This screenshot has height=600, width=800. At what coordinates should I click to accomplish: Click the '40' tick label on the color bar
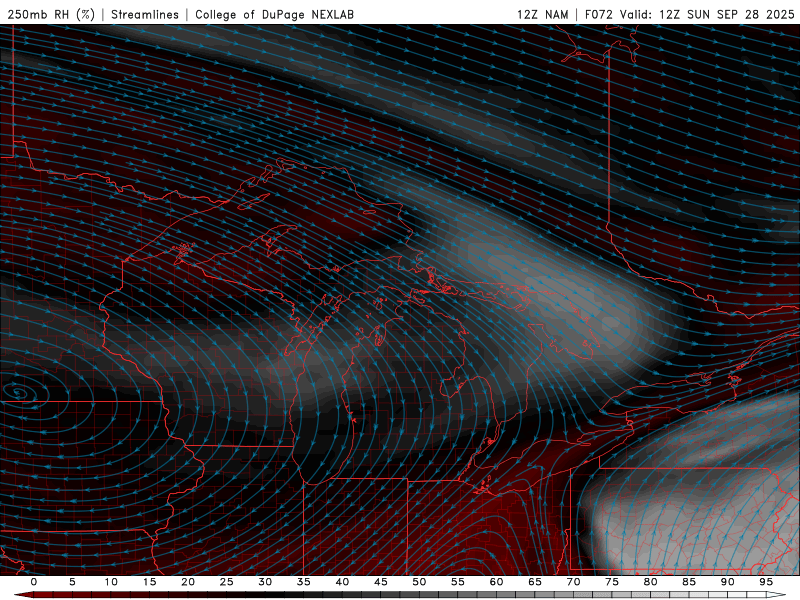(x=342, y=582)
